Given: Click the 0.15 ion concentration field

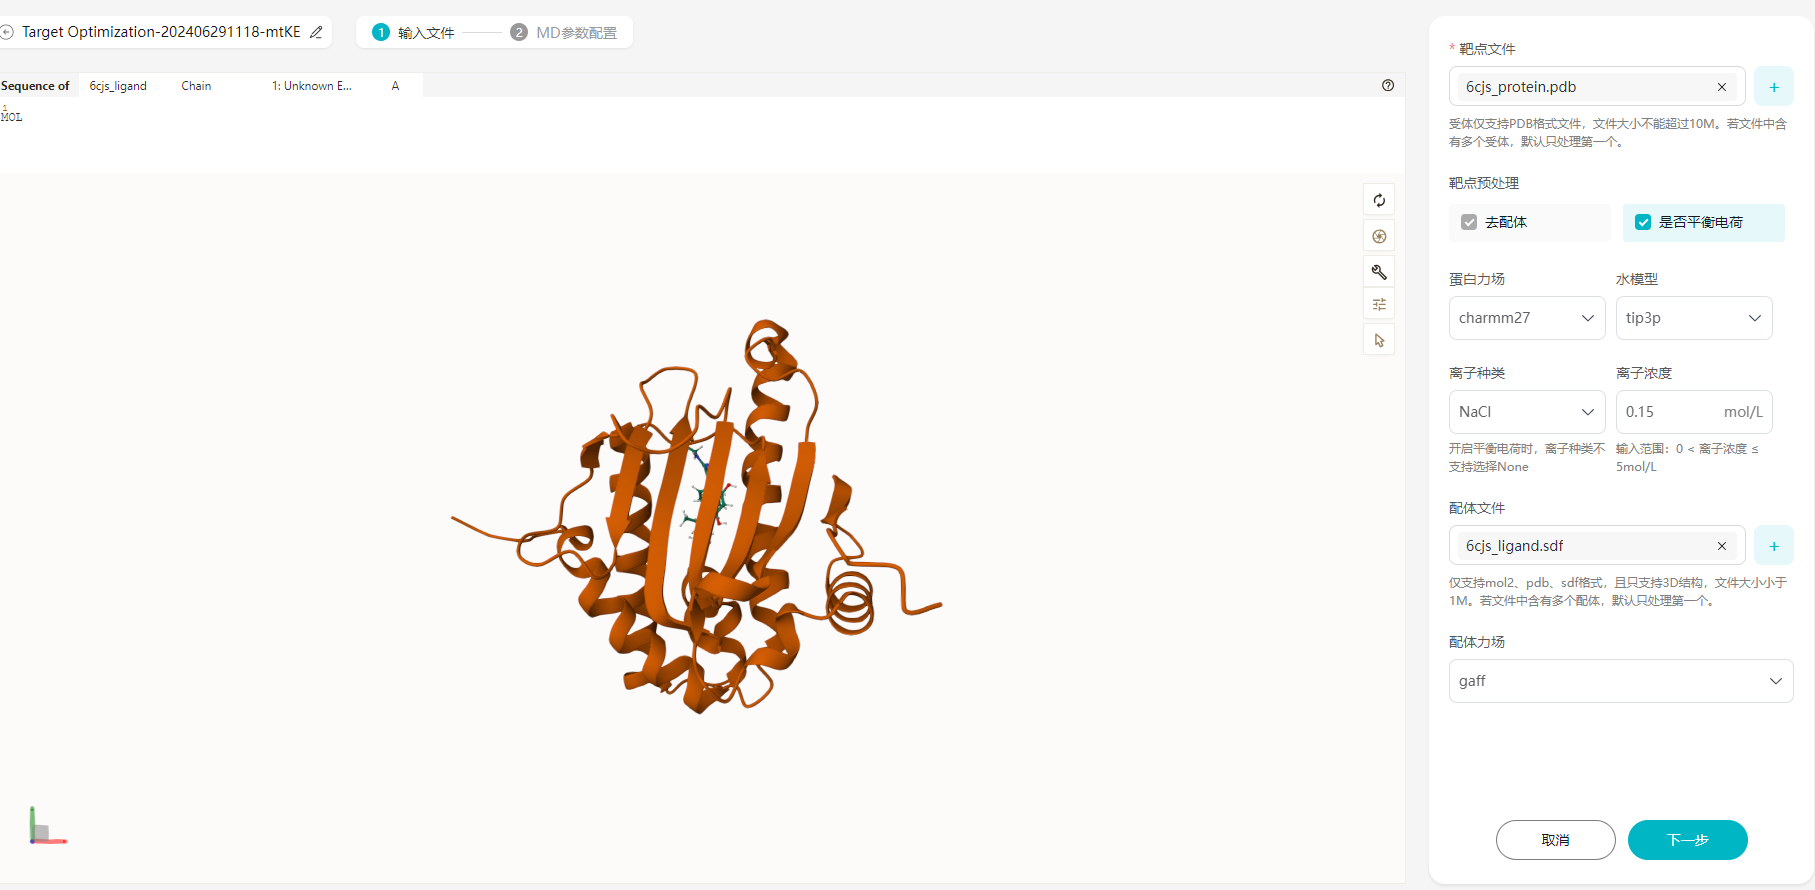Looking at the screenshot, I should click(1694, 412).
